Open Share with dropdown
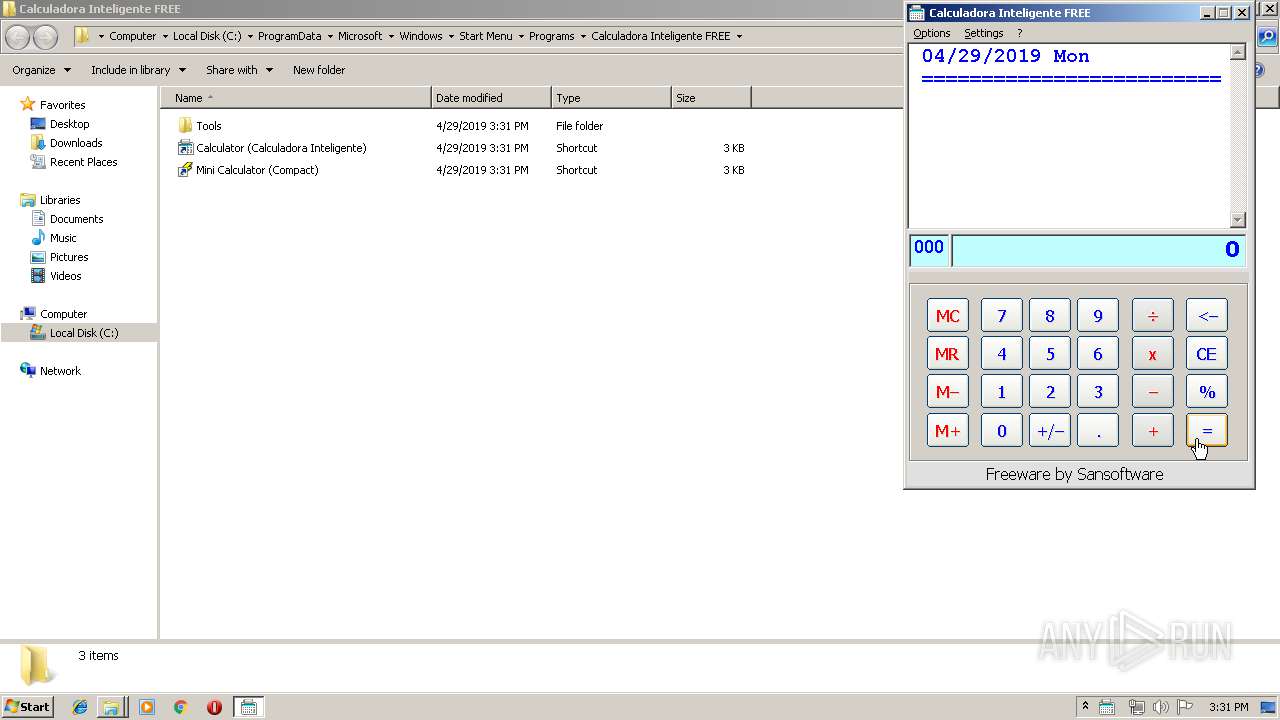The height and width of the screenshot is (720, 1280). tap(239, 70)
